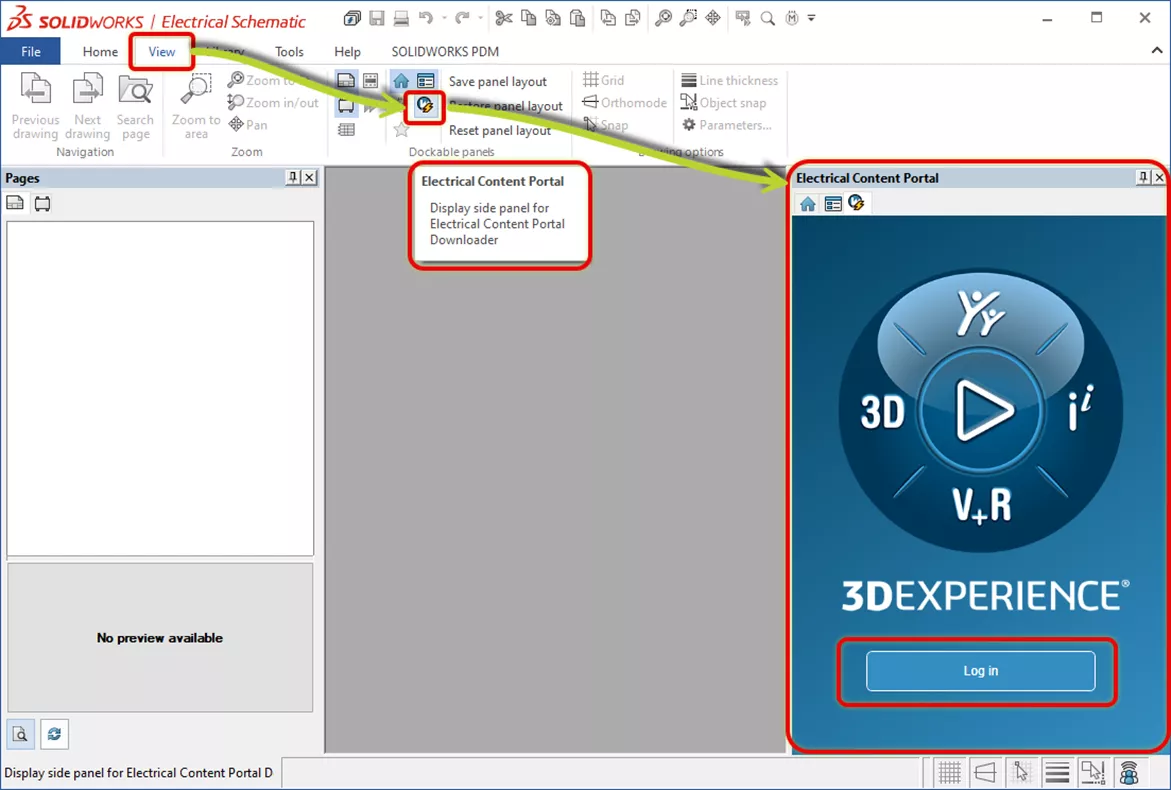Click the Home icon in the Electrical Content Portal panel
This screenshot has height=790, width=1171.
[807, 203]
